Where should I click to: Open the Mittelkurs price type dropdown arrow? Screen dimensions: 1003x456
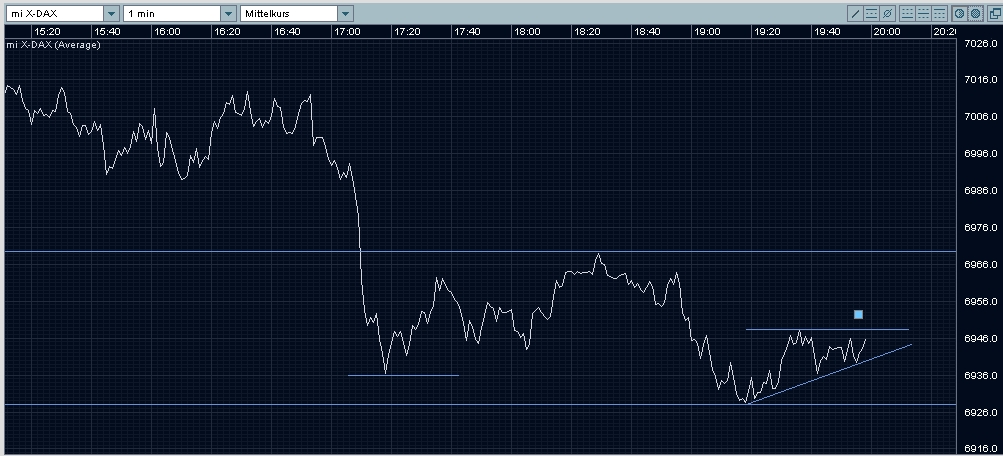coord(345,13)
